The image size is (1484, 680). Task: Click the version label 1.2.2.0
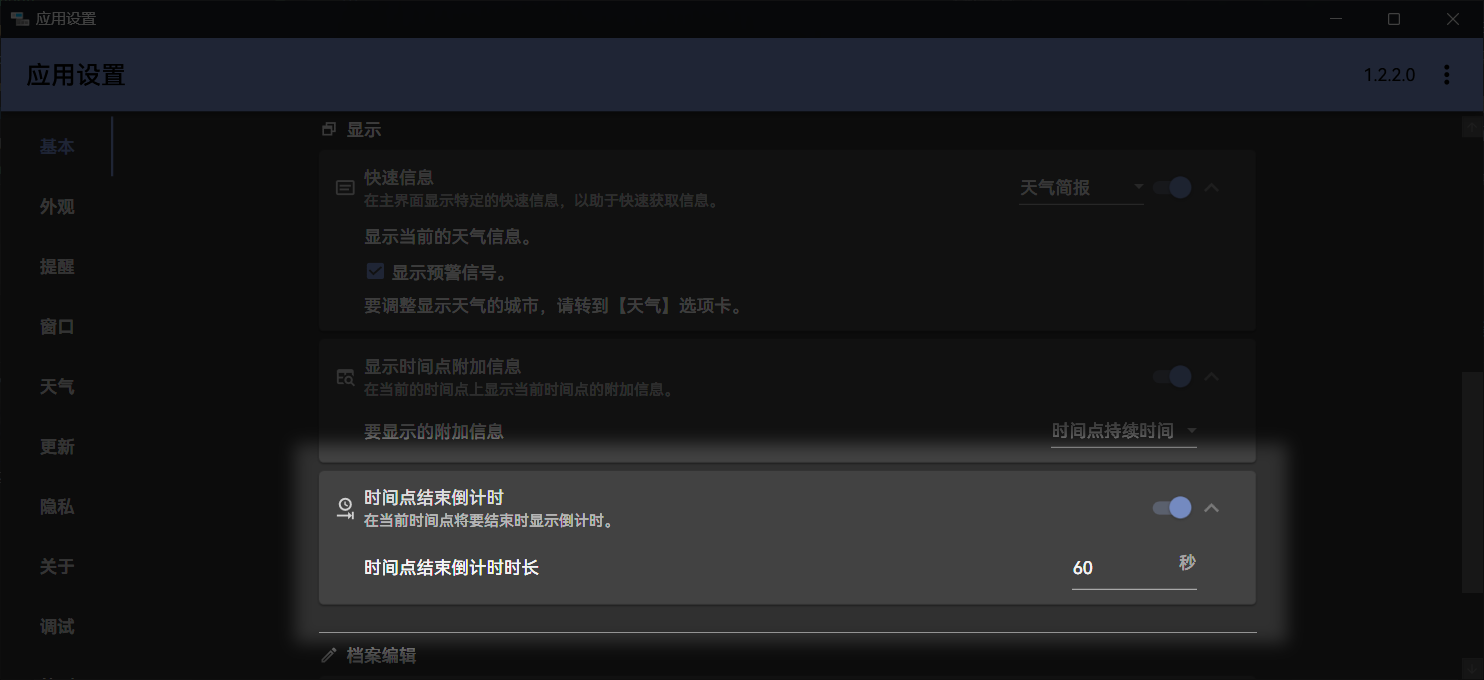[1389, 74]
